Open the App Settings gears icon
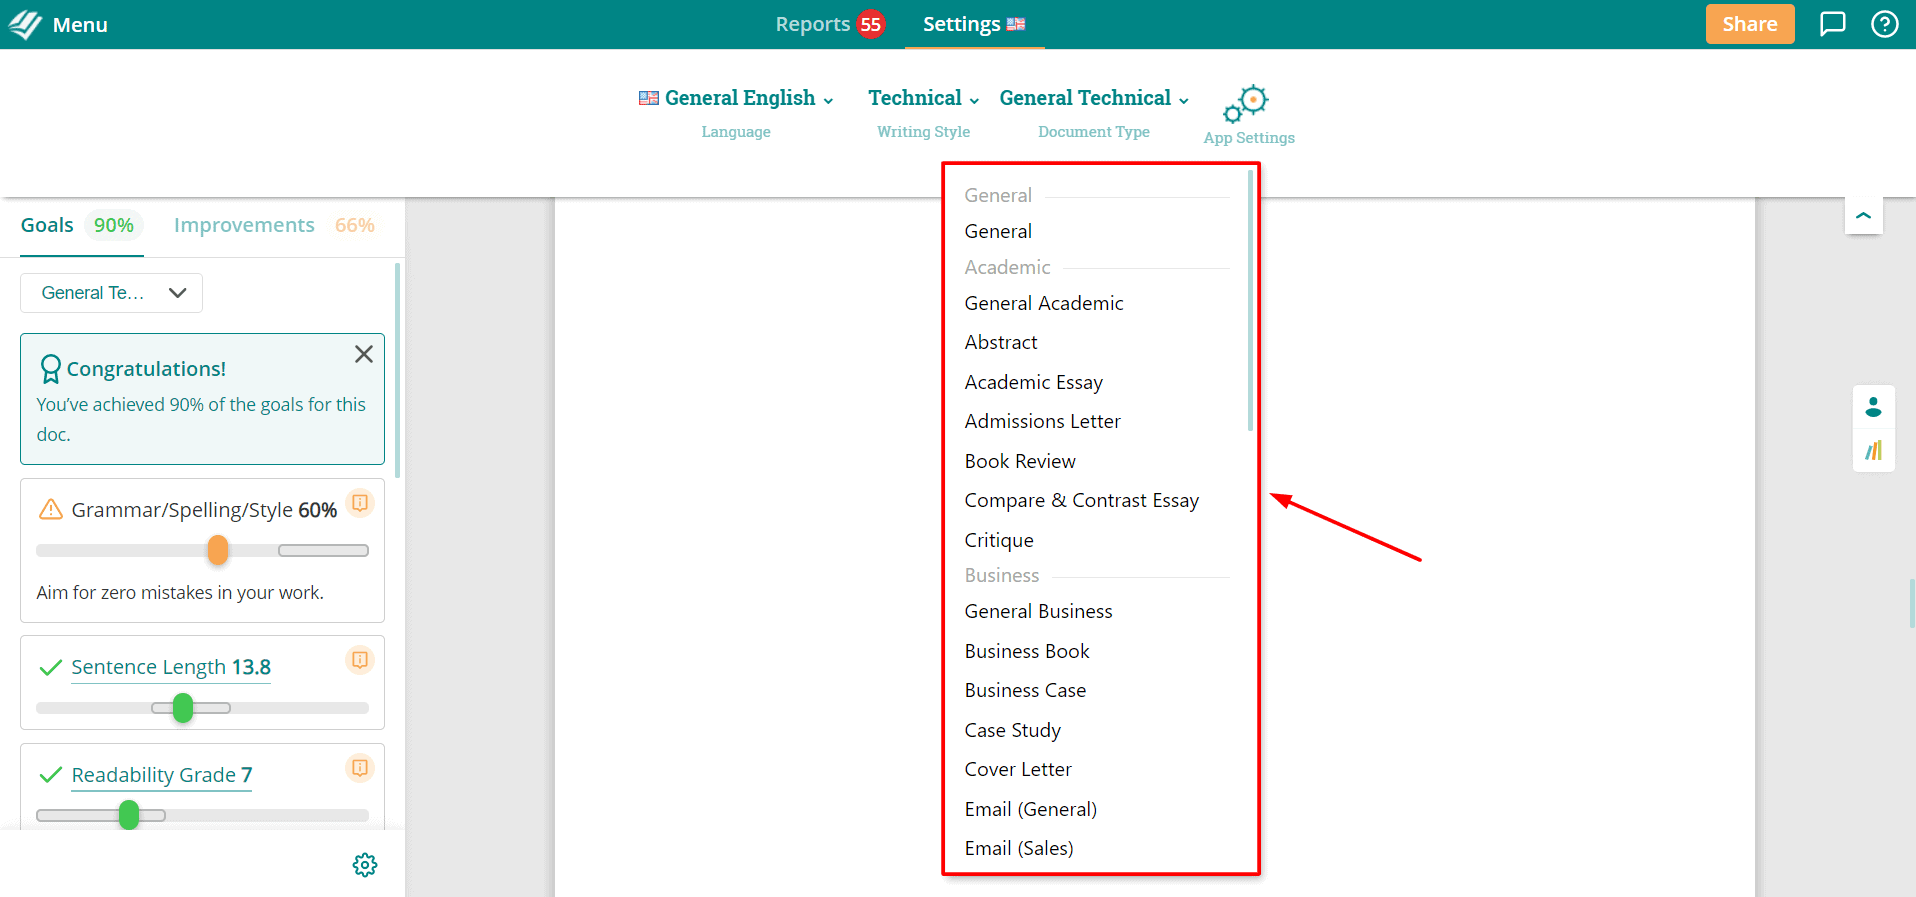Image resolution: width=1916 pixels, height=897 pixels. point(1246,104)
